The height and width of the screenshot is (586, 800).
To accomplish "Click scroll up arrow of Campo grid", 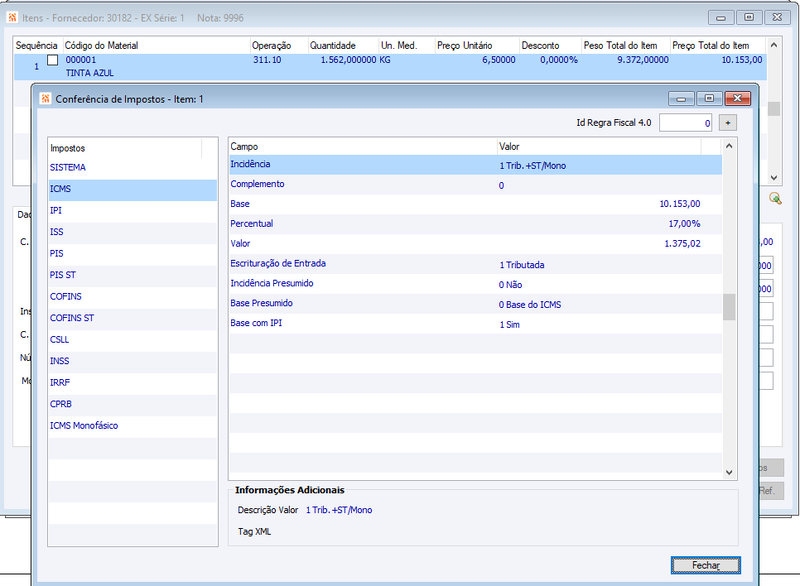I will tap(729, 146).
